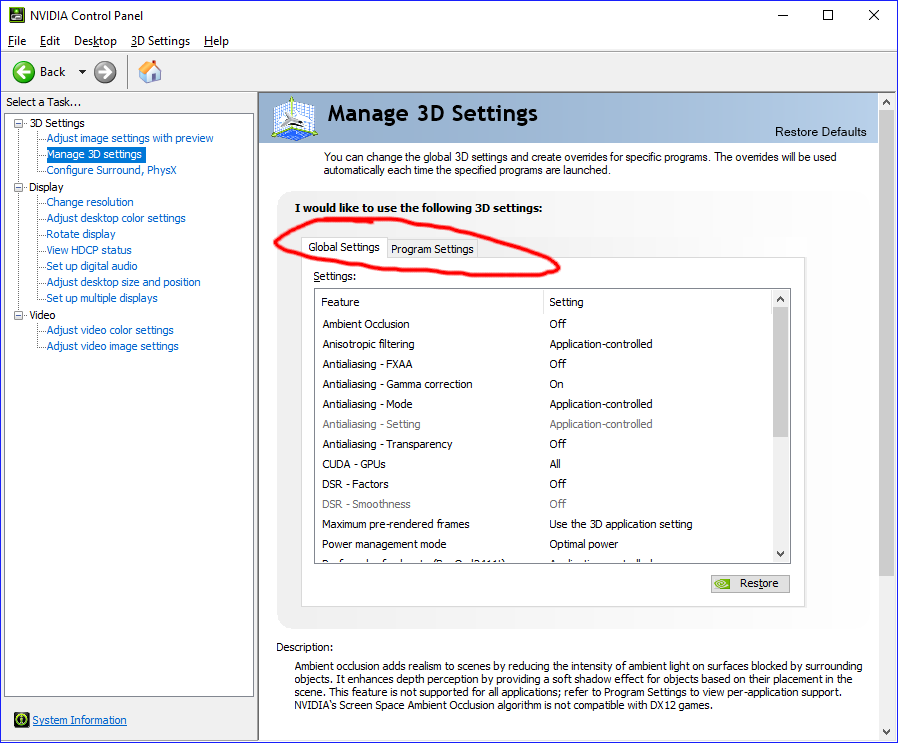Collapse the 3D Settings tree node
The height and width of the screenshot is (743, 898).
[x=19, y=123]
